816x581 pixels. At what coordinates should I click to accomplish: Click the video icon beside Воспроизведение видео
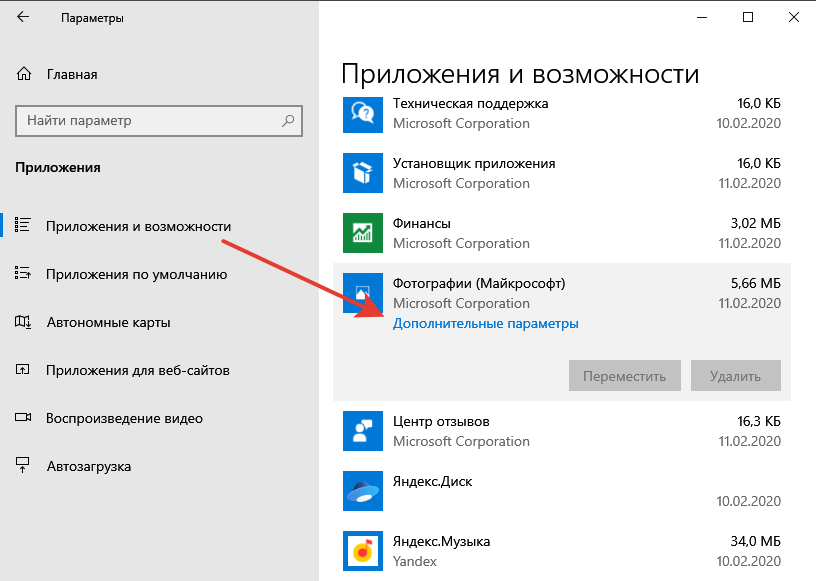tap(23, 418)
